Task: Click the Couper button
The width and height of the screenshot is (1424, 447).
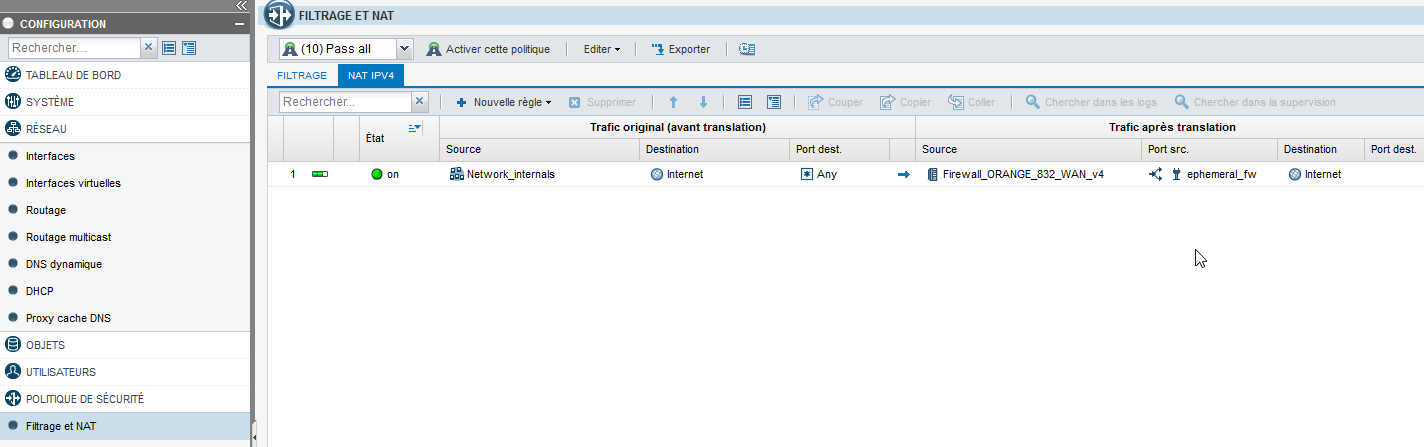Action: [x=836, y=102]
